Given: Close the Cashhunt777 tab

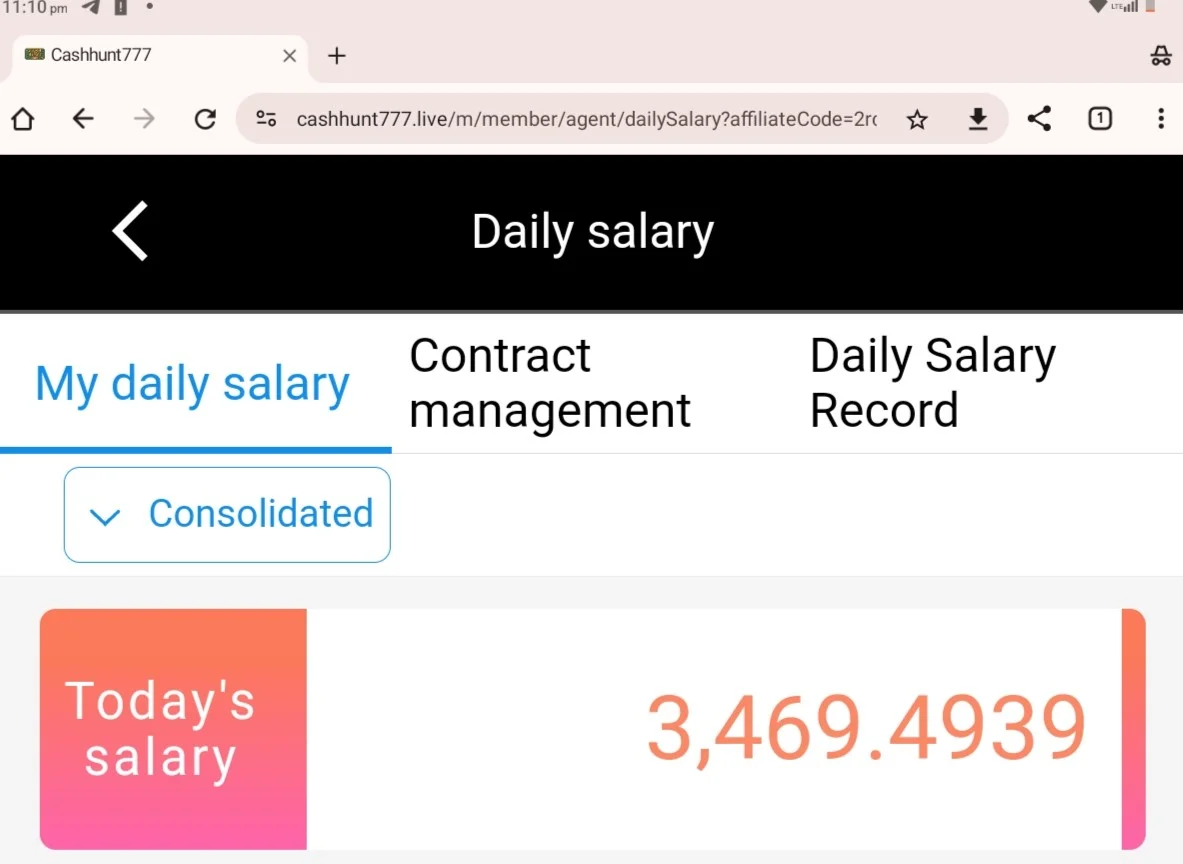Looking at the screenshot, I should point(289,56).
